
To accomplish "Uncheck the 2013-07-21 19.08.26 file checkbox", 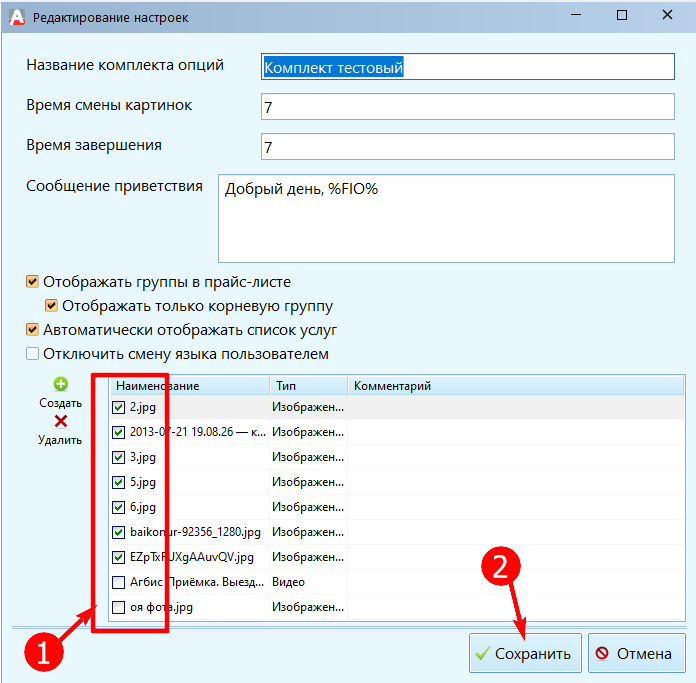I will [119, 432].
